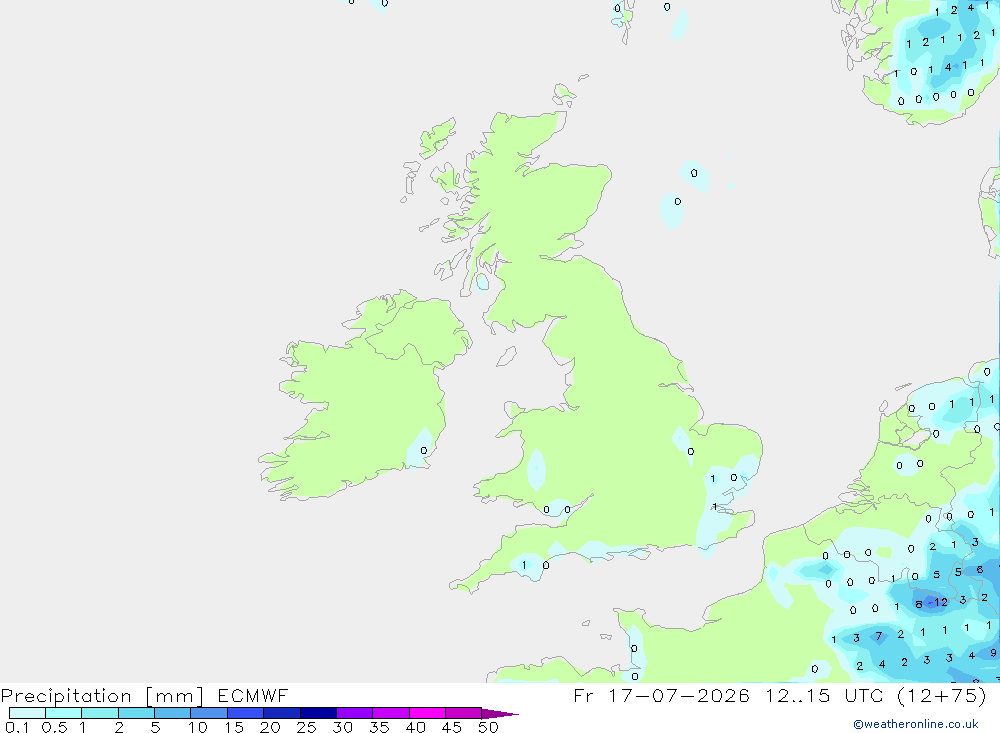The height and width of the screenshot is (733, 1000).
Task: Click the time range "12..15 UTC"
Action: 822,695
